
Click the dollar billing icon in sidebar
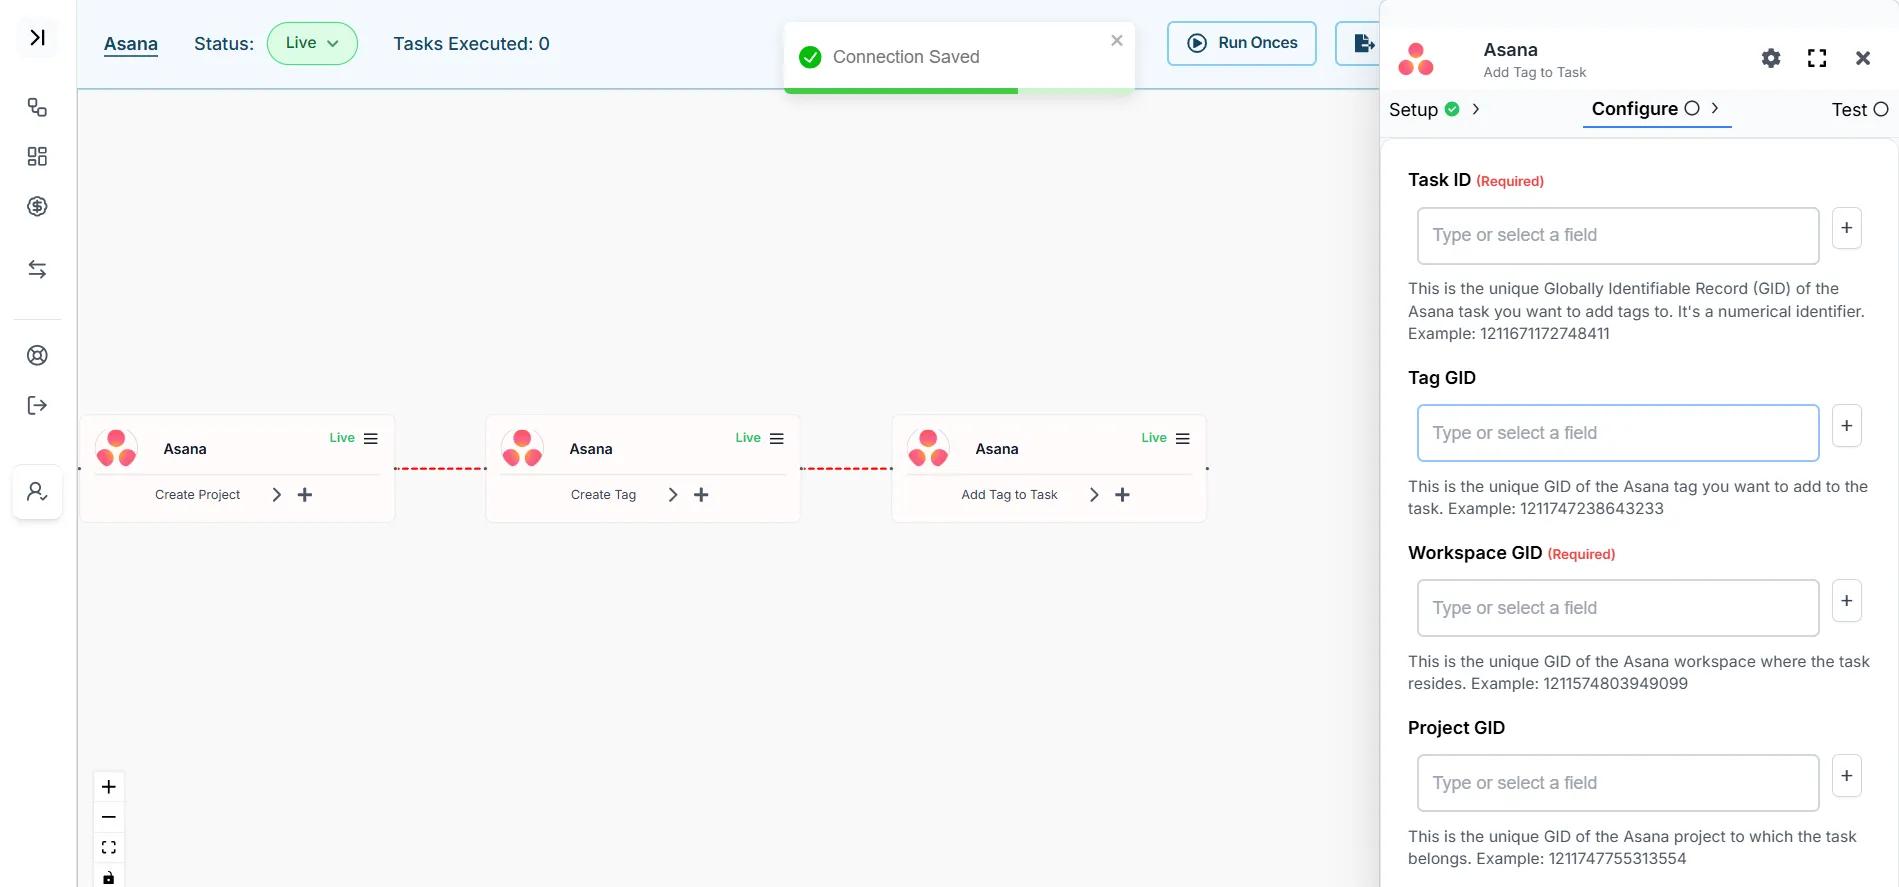pos(37,206)
